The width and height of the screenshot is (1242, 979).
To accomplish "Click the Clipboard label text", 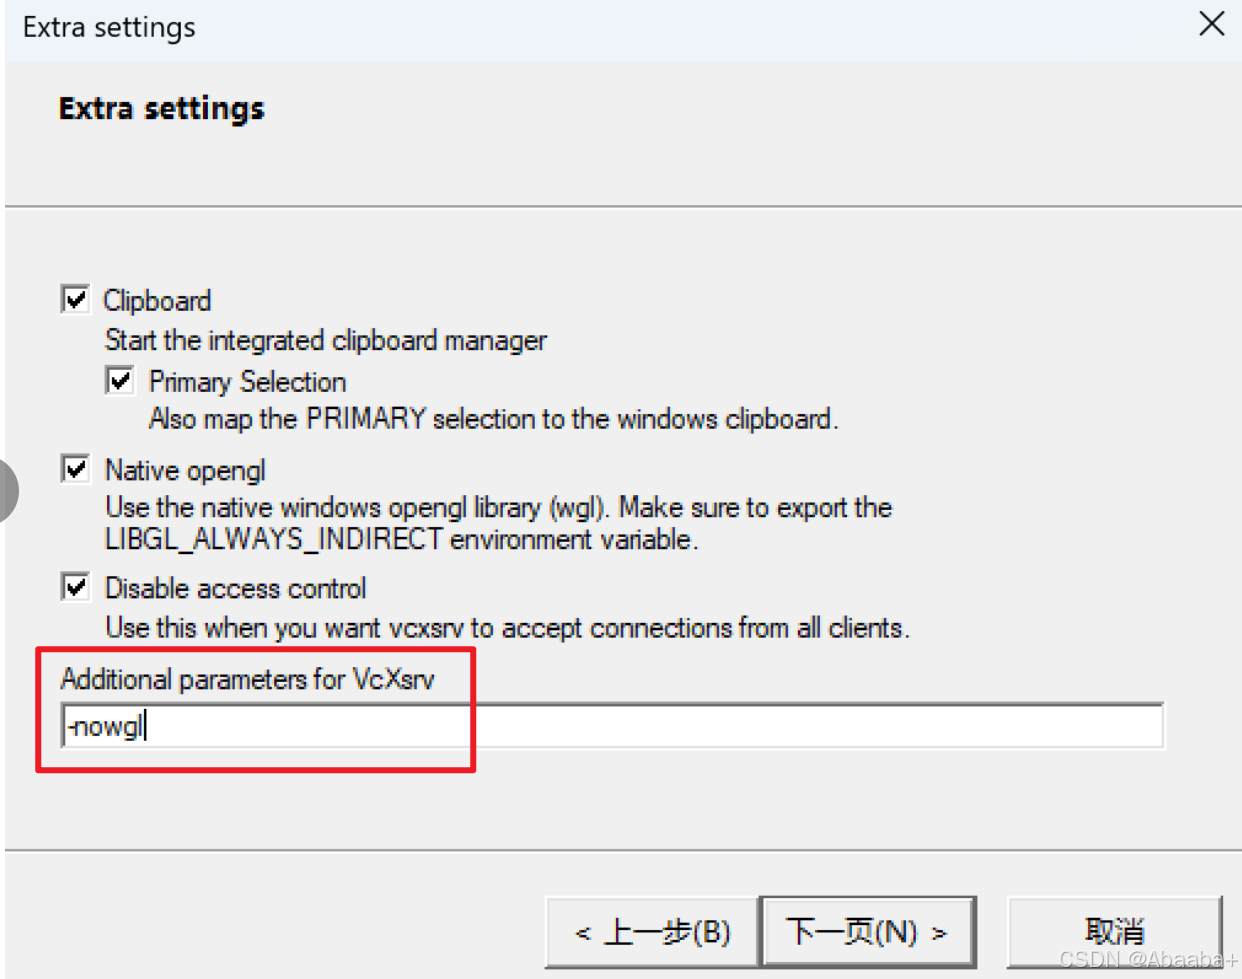I will (x=157, y=300).
